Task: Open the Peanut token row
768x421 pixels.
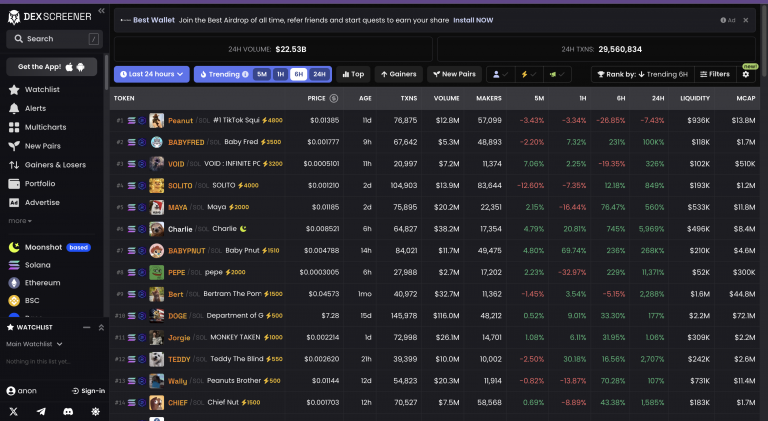Action: click(x=180, y=120)
